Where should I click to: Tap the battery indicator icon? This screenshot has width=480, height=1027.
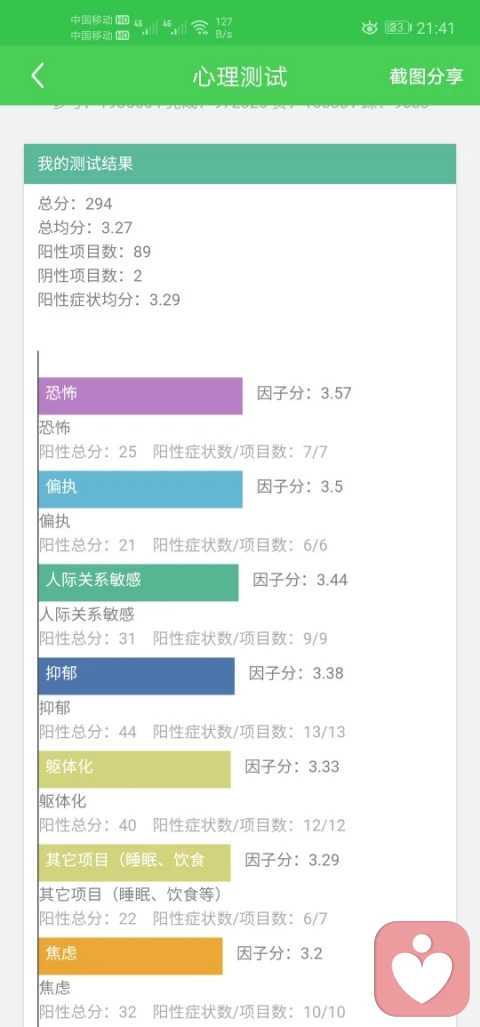click(x=398, y=28)
